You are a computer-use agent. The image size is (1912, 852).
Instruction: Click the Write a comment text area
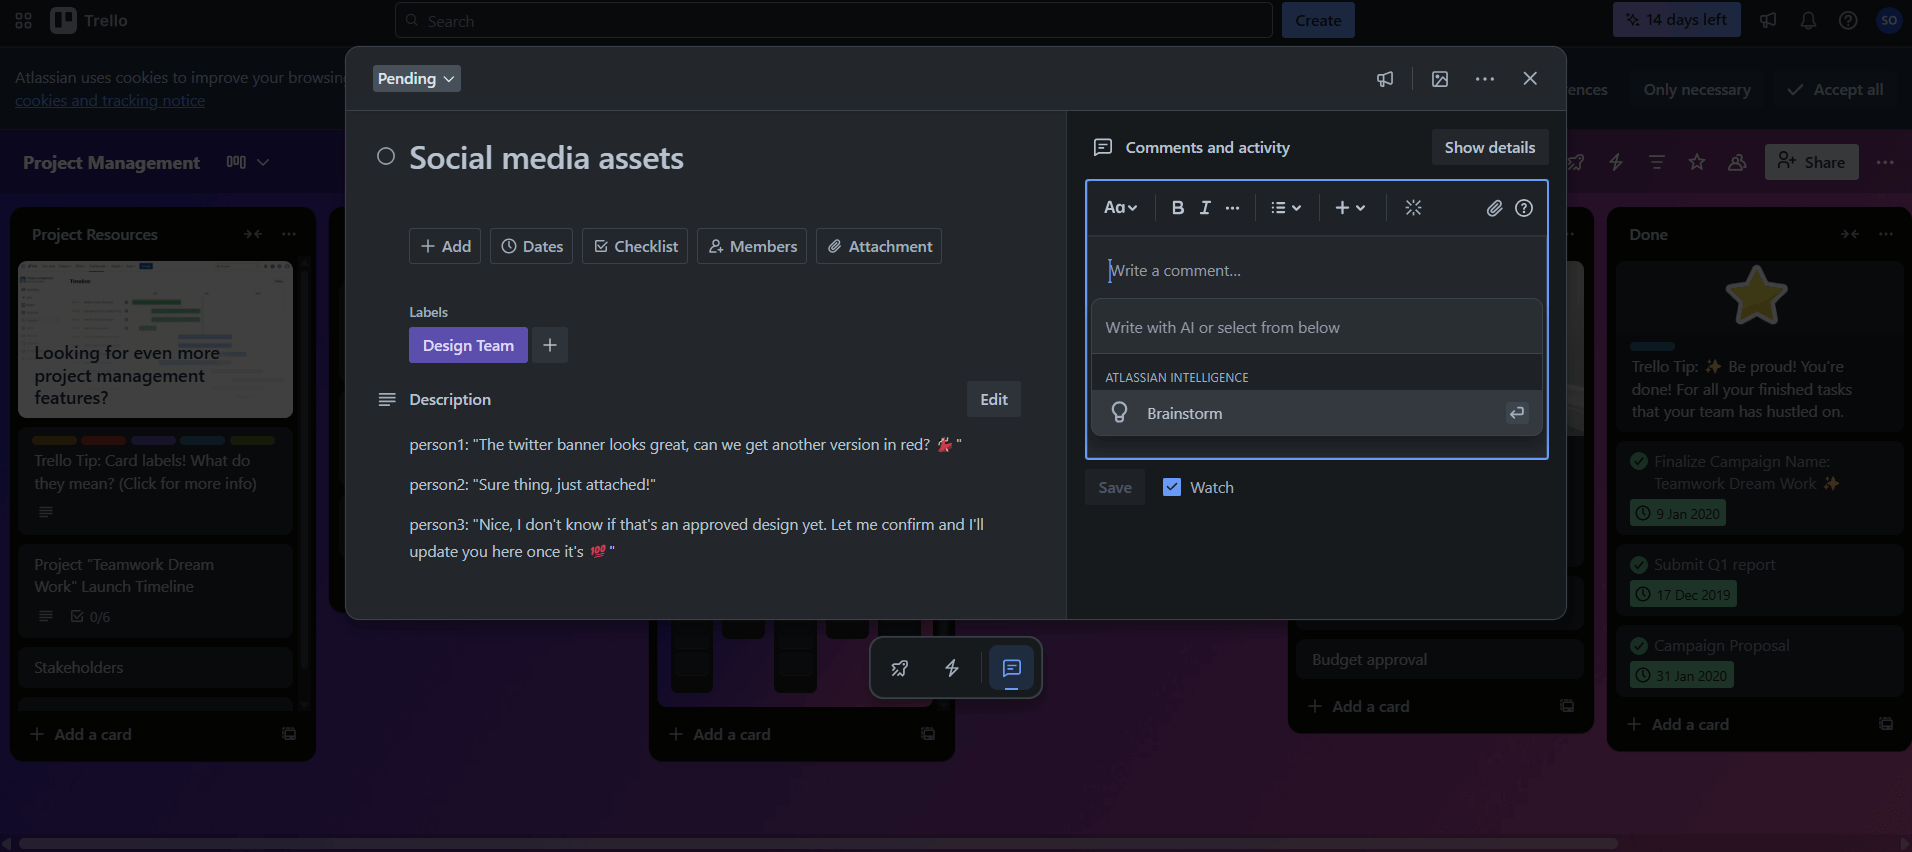point(1317,271)
